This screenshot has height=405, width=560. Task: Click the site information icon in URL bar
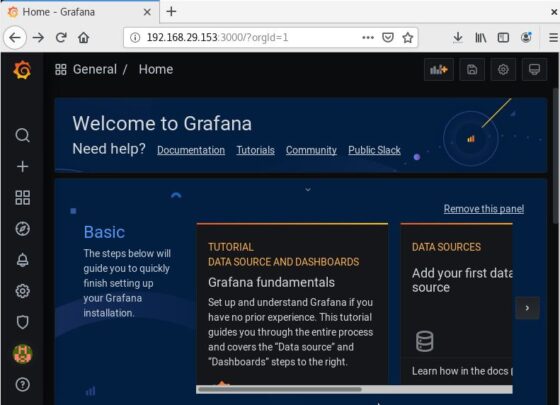click(x=135, y=38)
